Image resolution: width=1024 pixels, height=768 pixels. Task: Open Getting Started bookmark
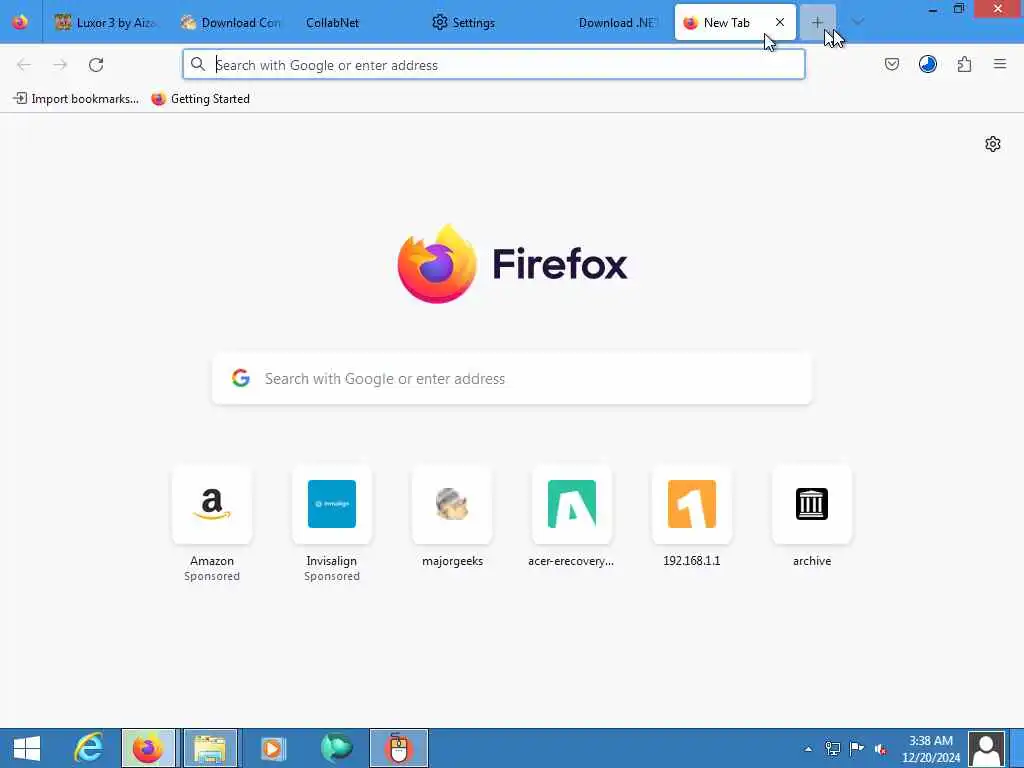[x=200, y=99]
